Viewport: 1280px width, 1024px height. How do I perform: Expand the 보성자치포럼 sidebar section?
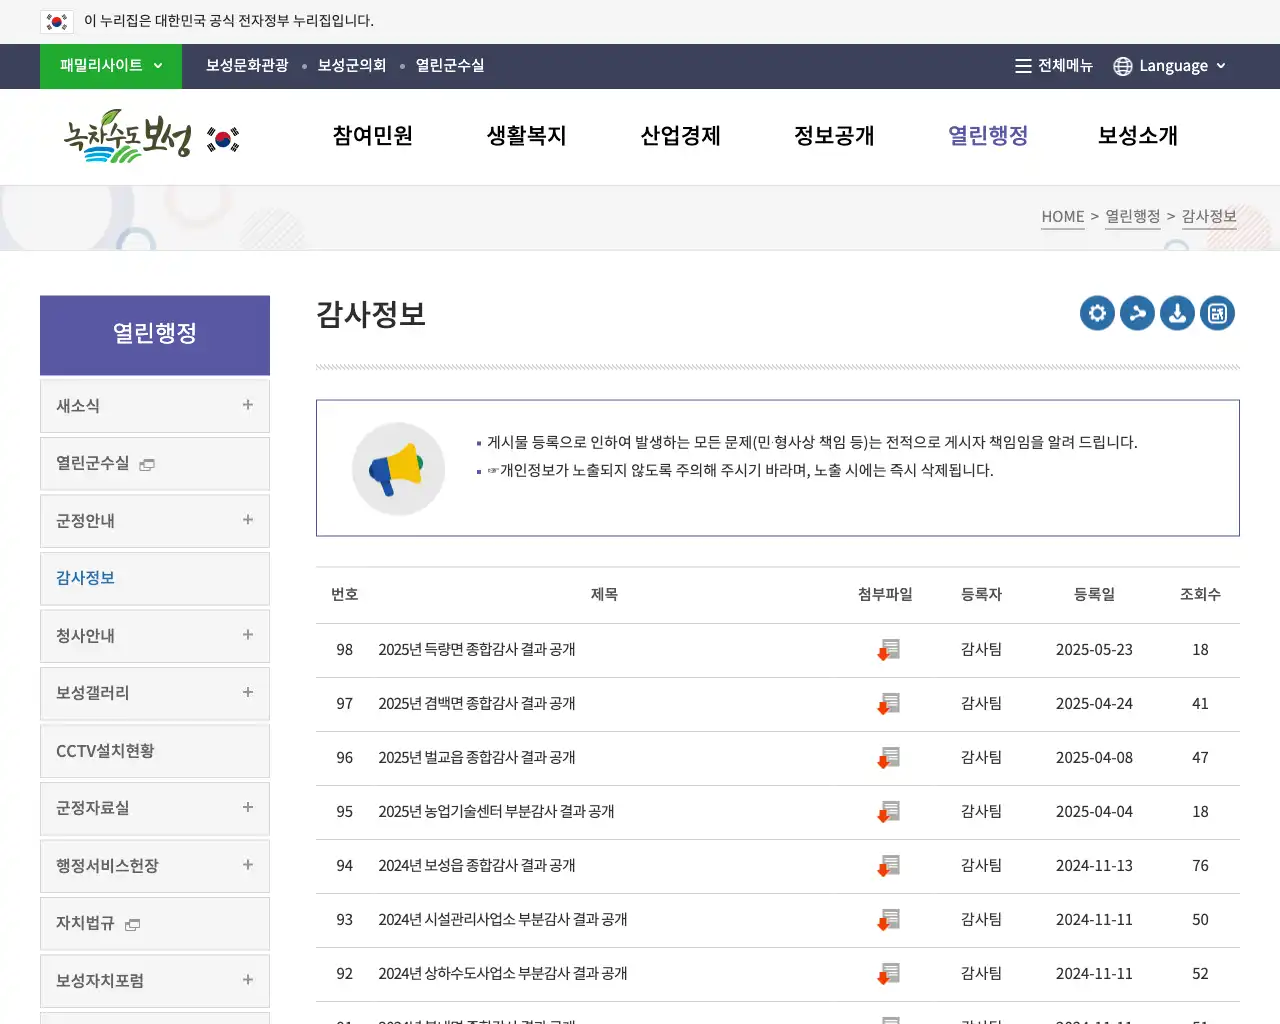[x=248, y=980]
